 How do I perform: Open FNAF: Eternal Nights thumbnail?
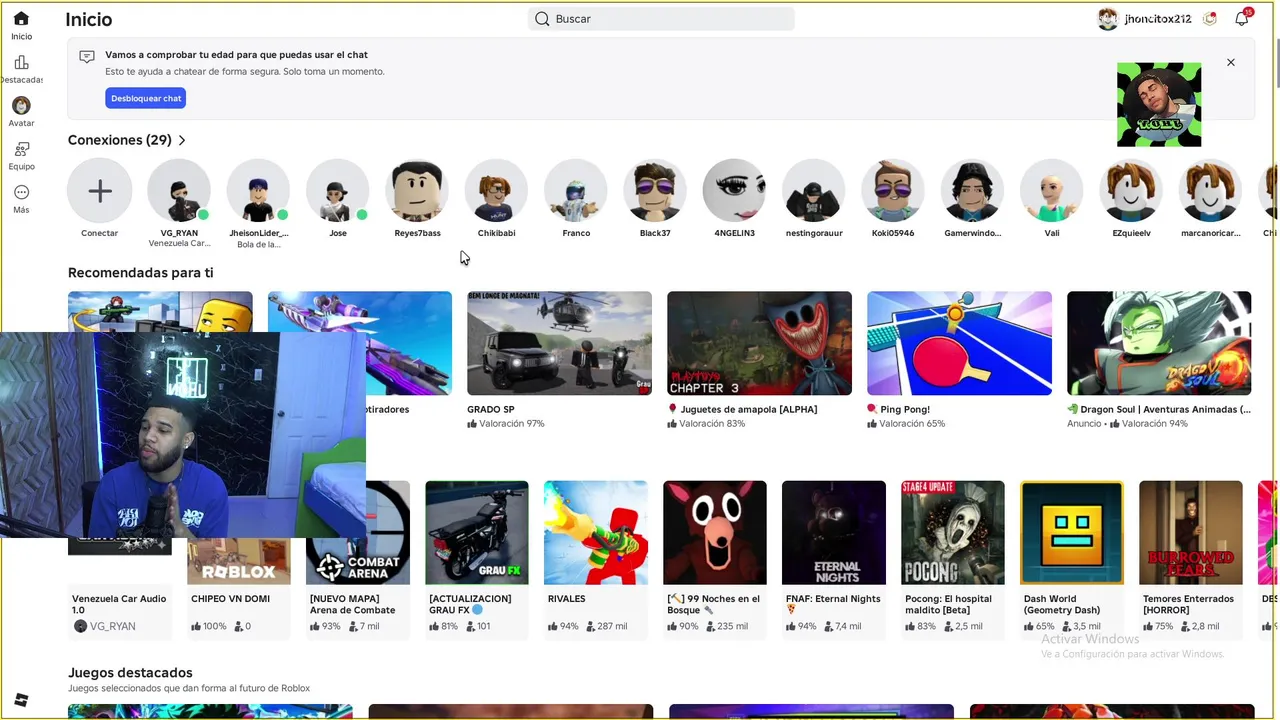(834, 532)
